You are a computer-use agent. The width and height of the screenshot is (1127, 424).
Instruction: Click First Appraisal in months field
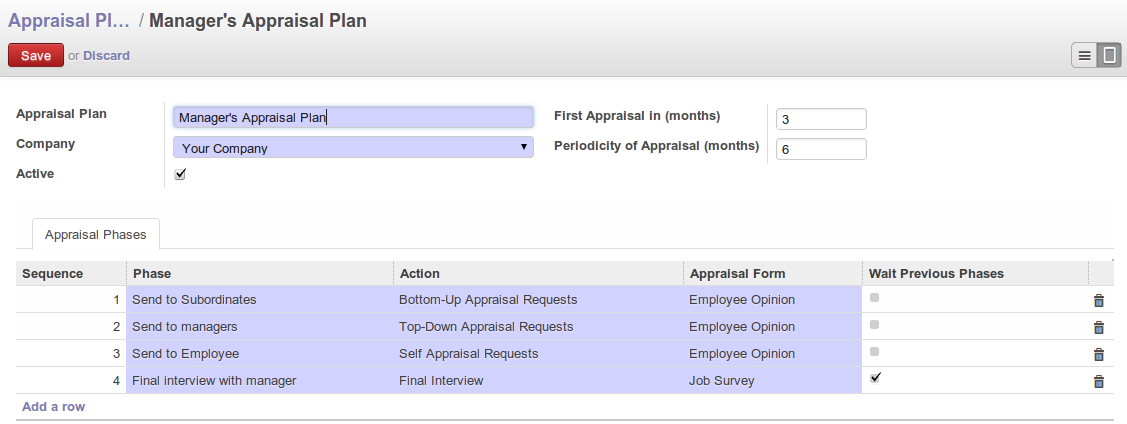pos(820,119)
